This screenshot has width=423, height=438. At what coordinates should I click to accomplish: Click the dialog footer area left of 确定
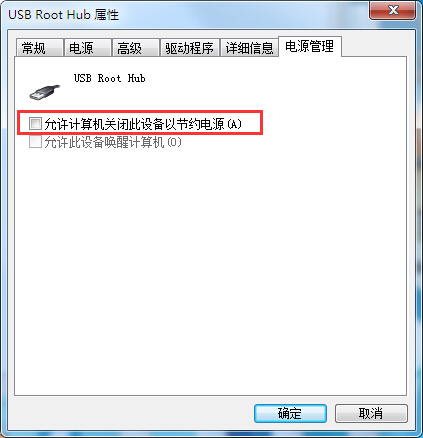tap(131, 414)
